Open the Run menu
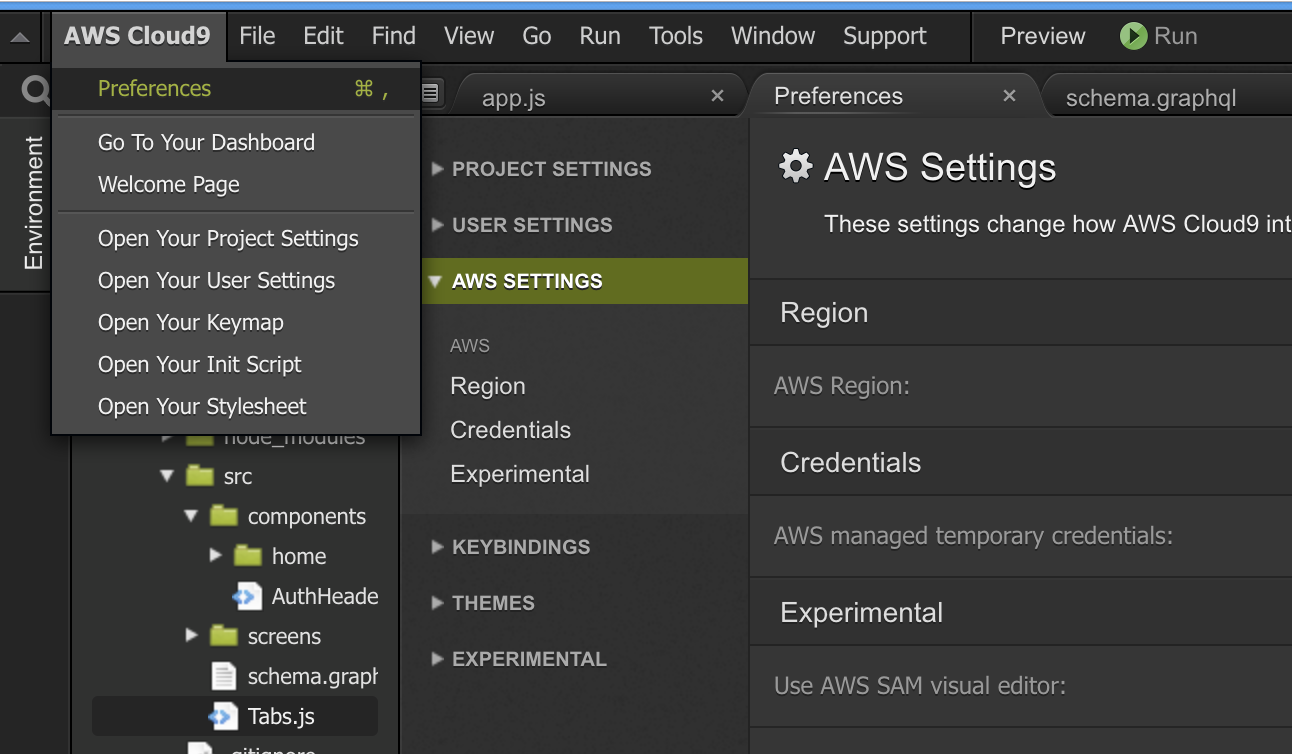Image resolution: width=1292 pixels, height=754 pixels. click(x=600, y=37)
